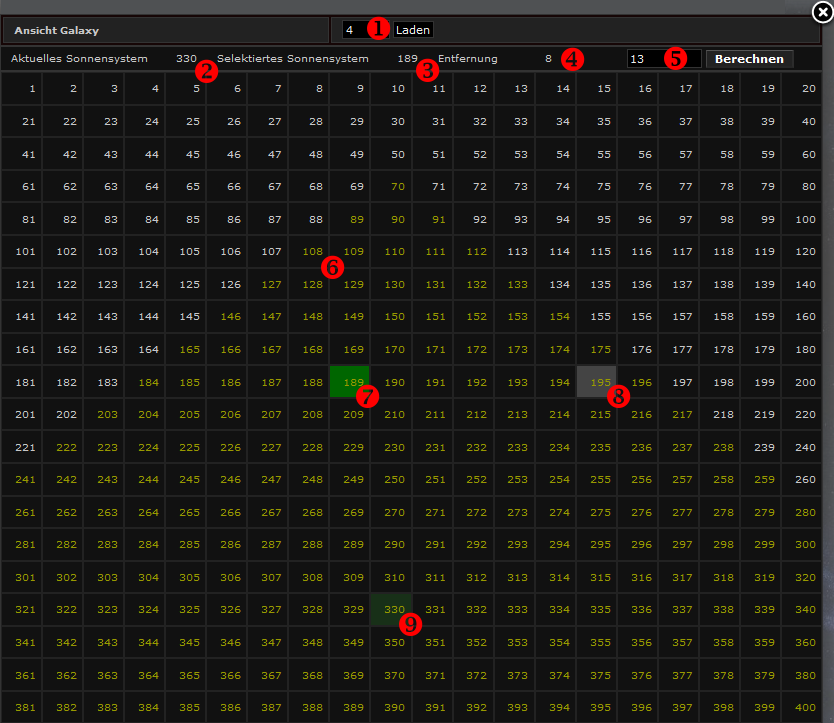Click the Laden button
Viewport: 834px width, 723px height.
(413, 30)
